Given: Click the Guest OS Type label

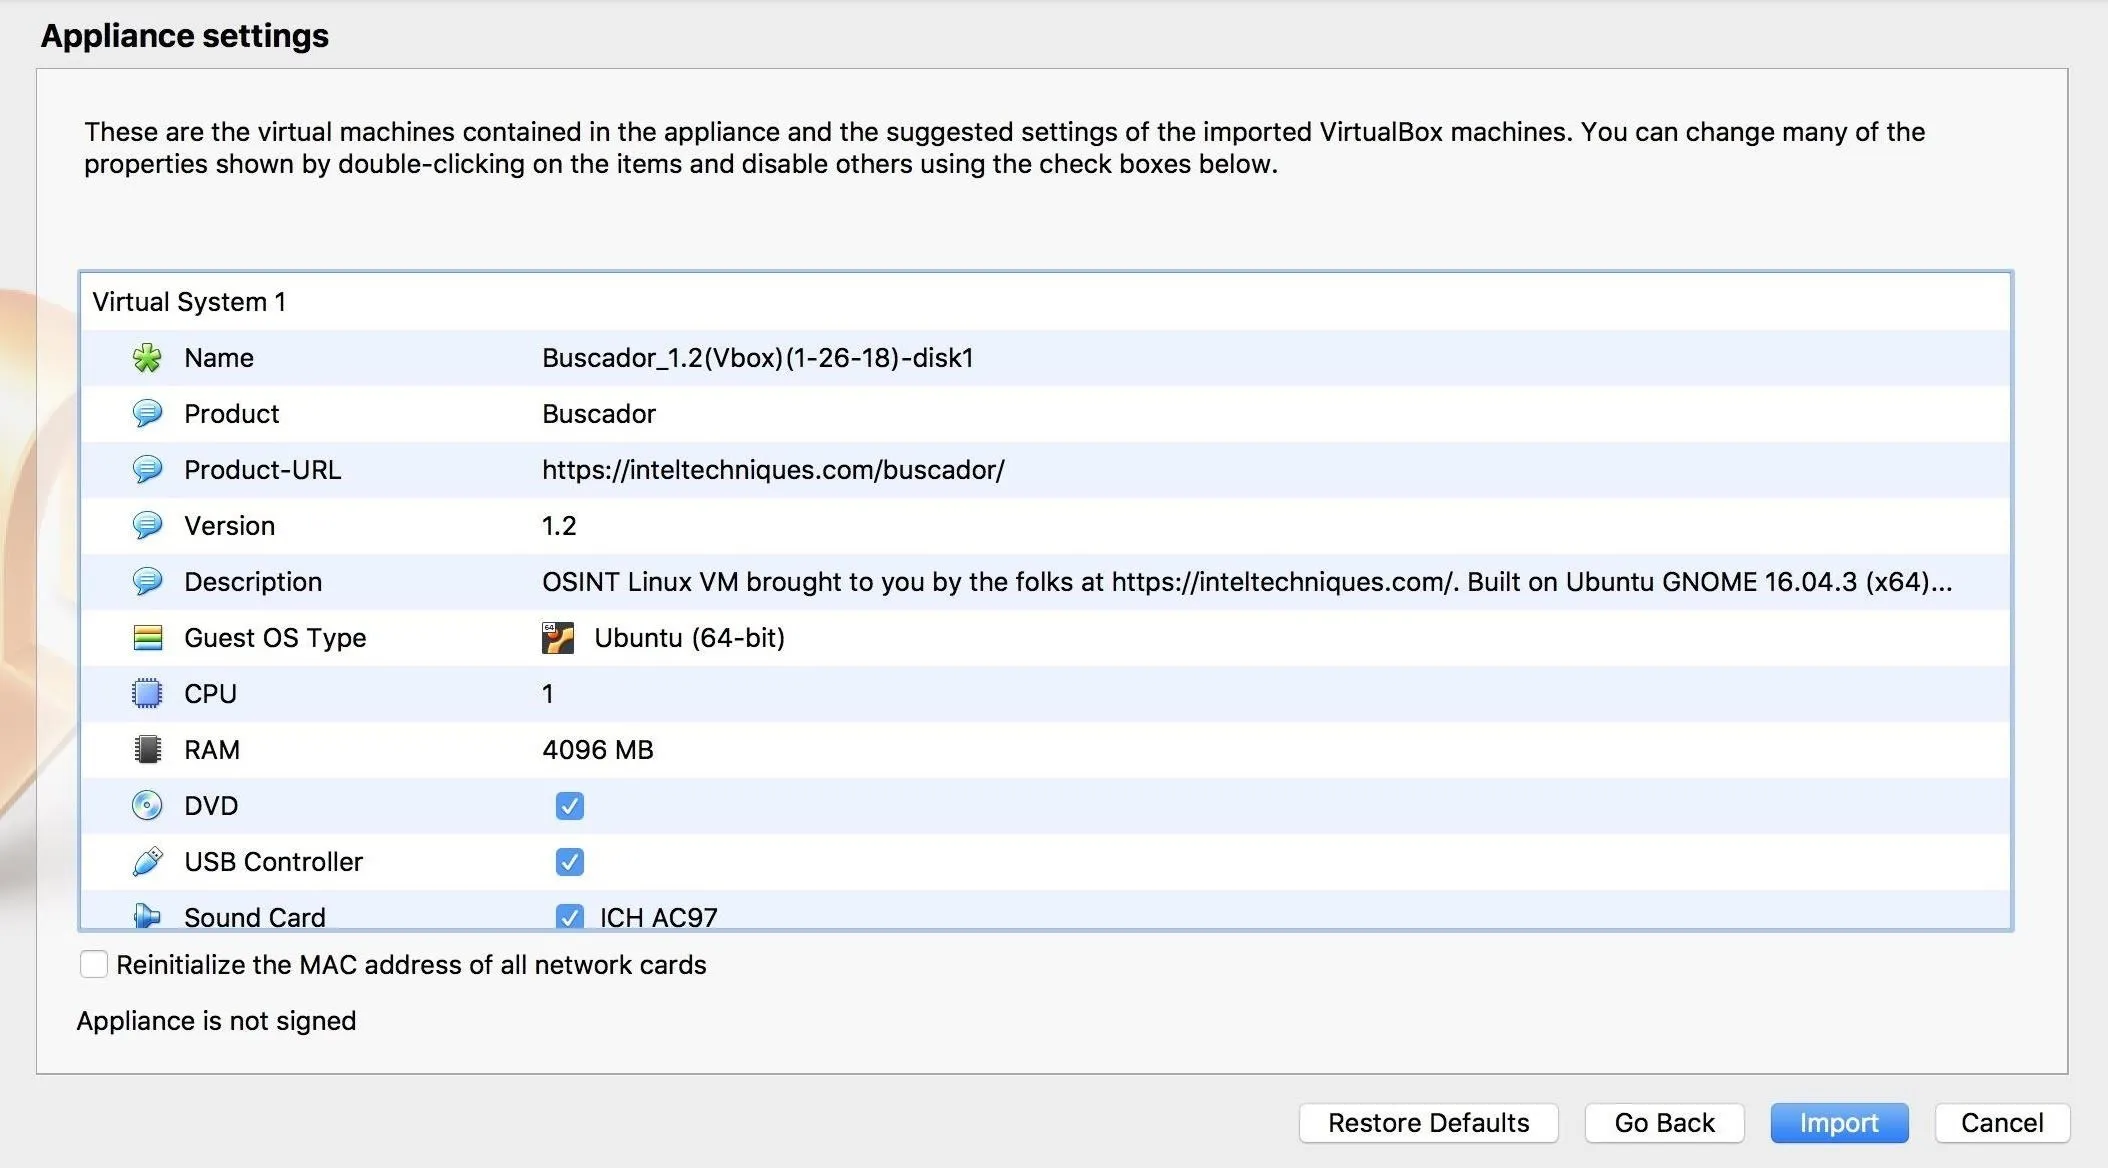Looking at the screenshot, I should (x=275, y=638).
